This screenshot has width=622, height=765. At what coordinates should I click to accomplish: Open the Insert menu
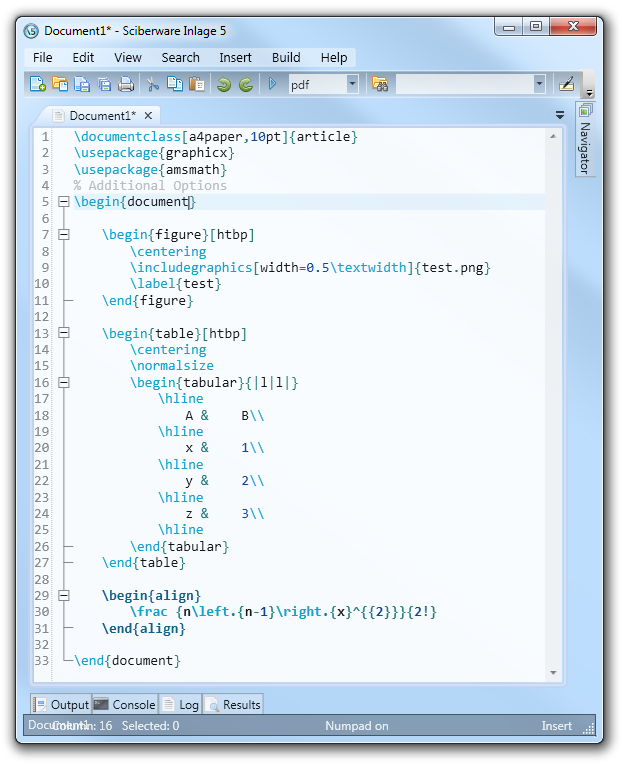(x=235, y=58)
